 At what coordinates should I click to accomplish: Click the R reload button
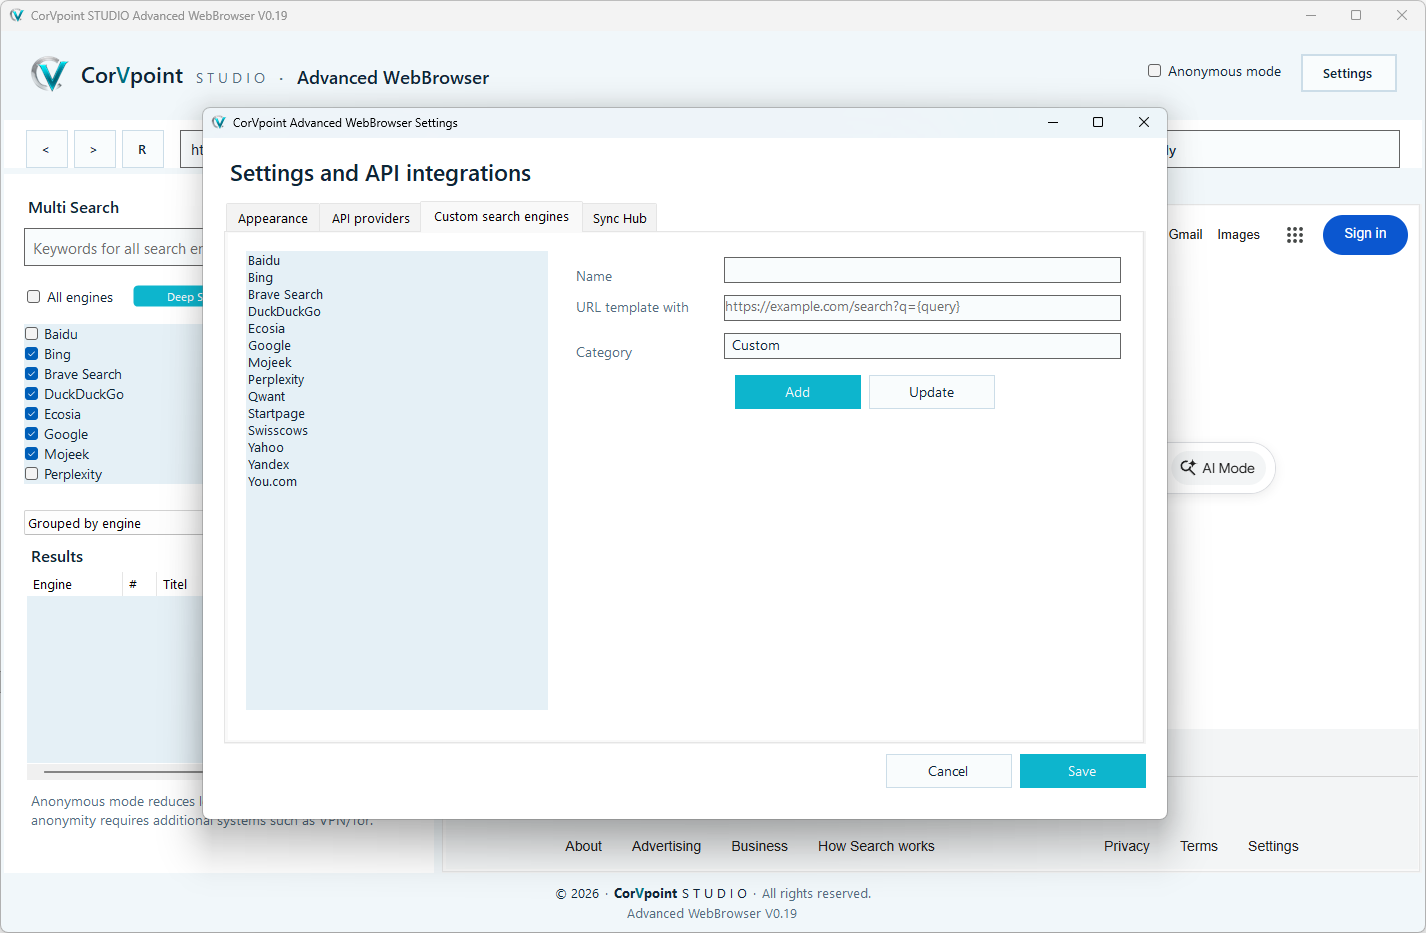tap(143, 149)
